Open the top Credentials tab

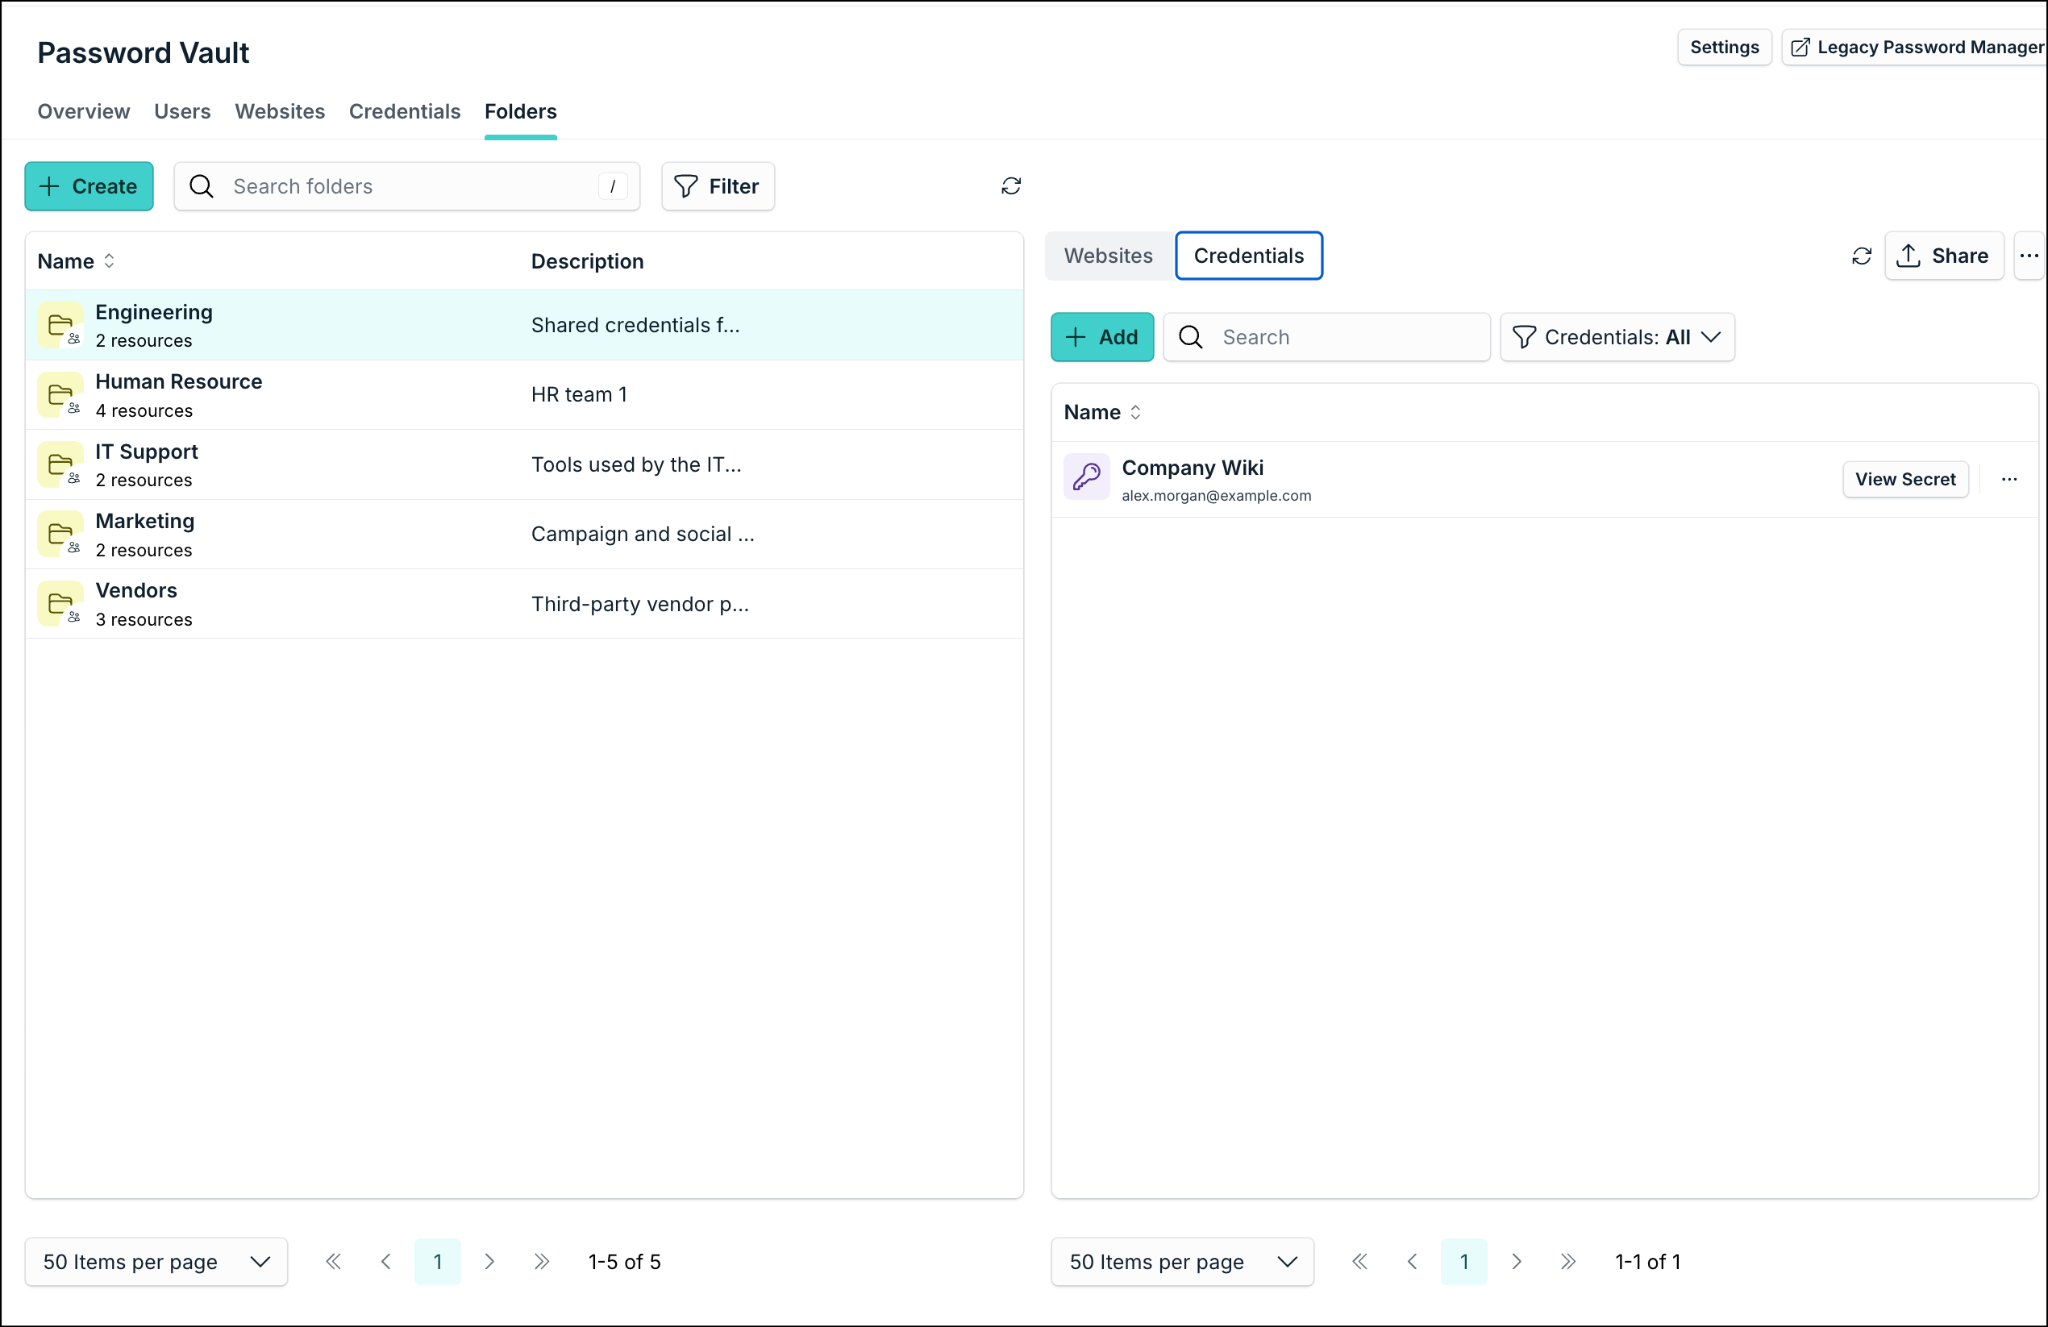[x=405, y=111]
